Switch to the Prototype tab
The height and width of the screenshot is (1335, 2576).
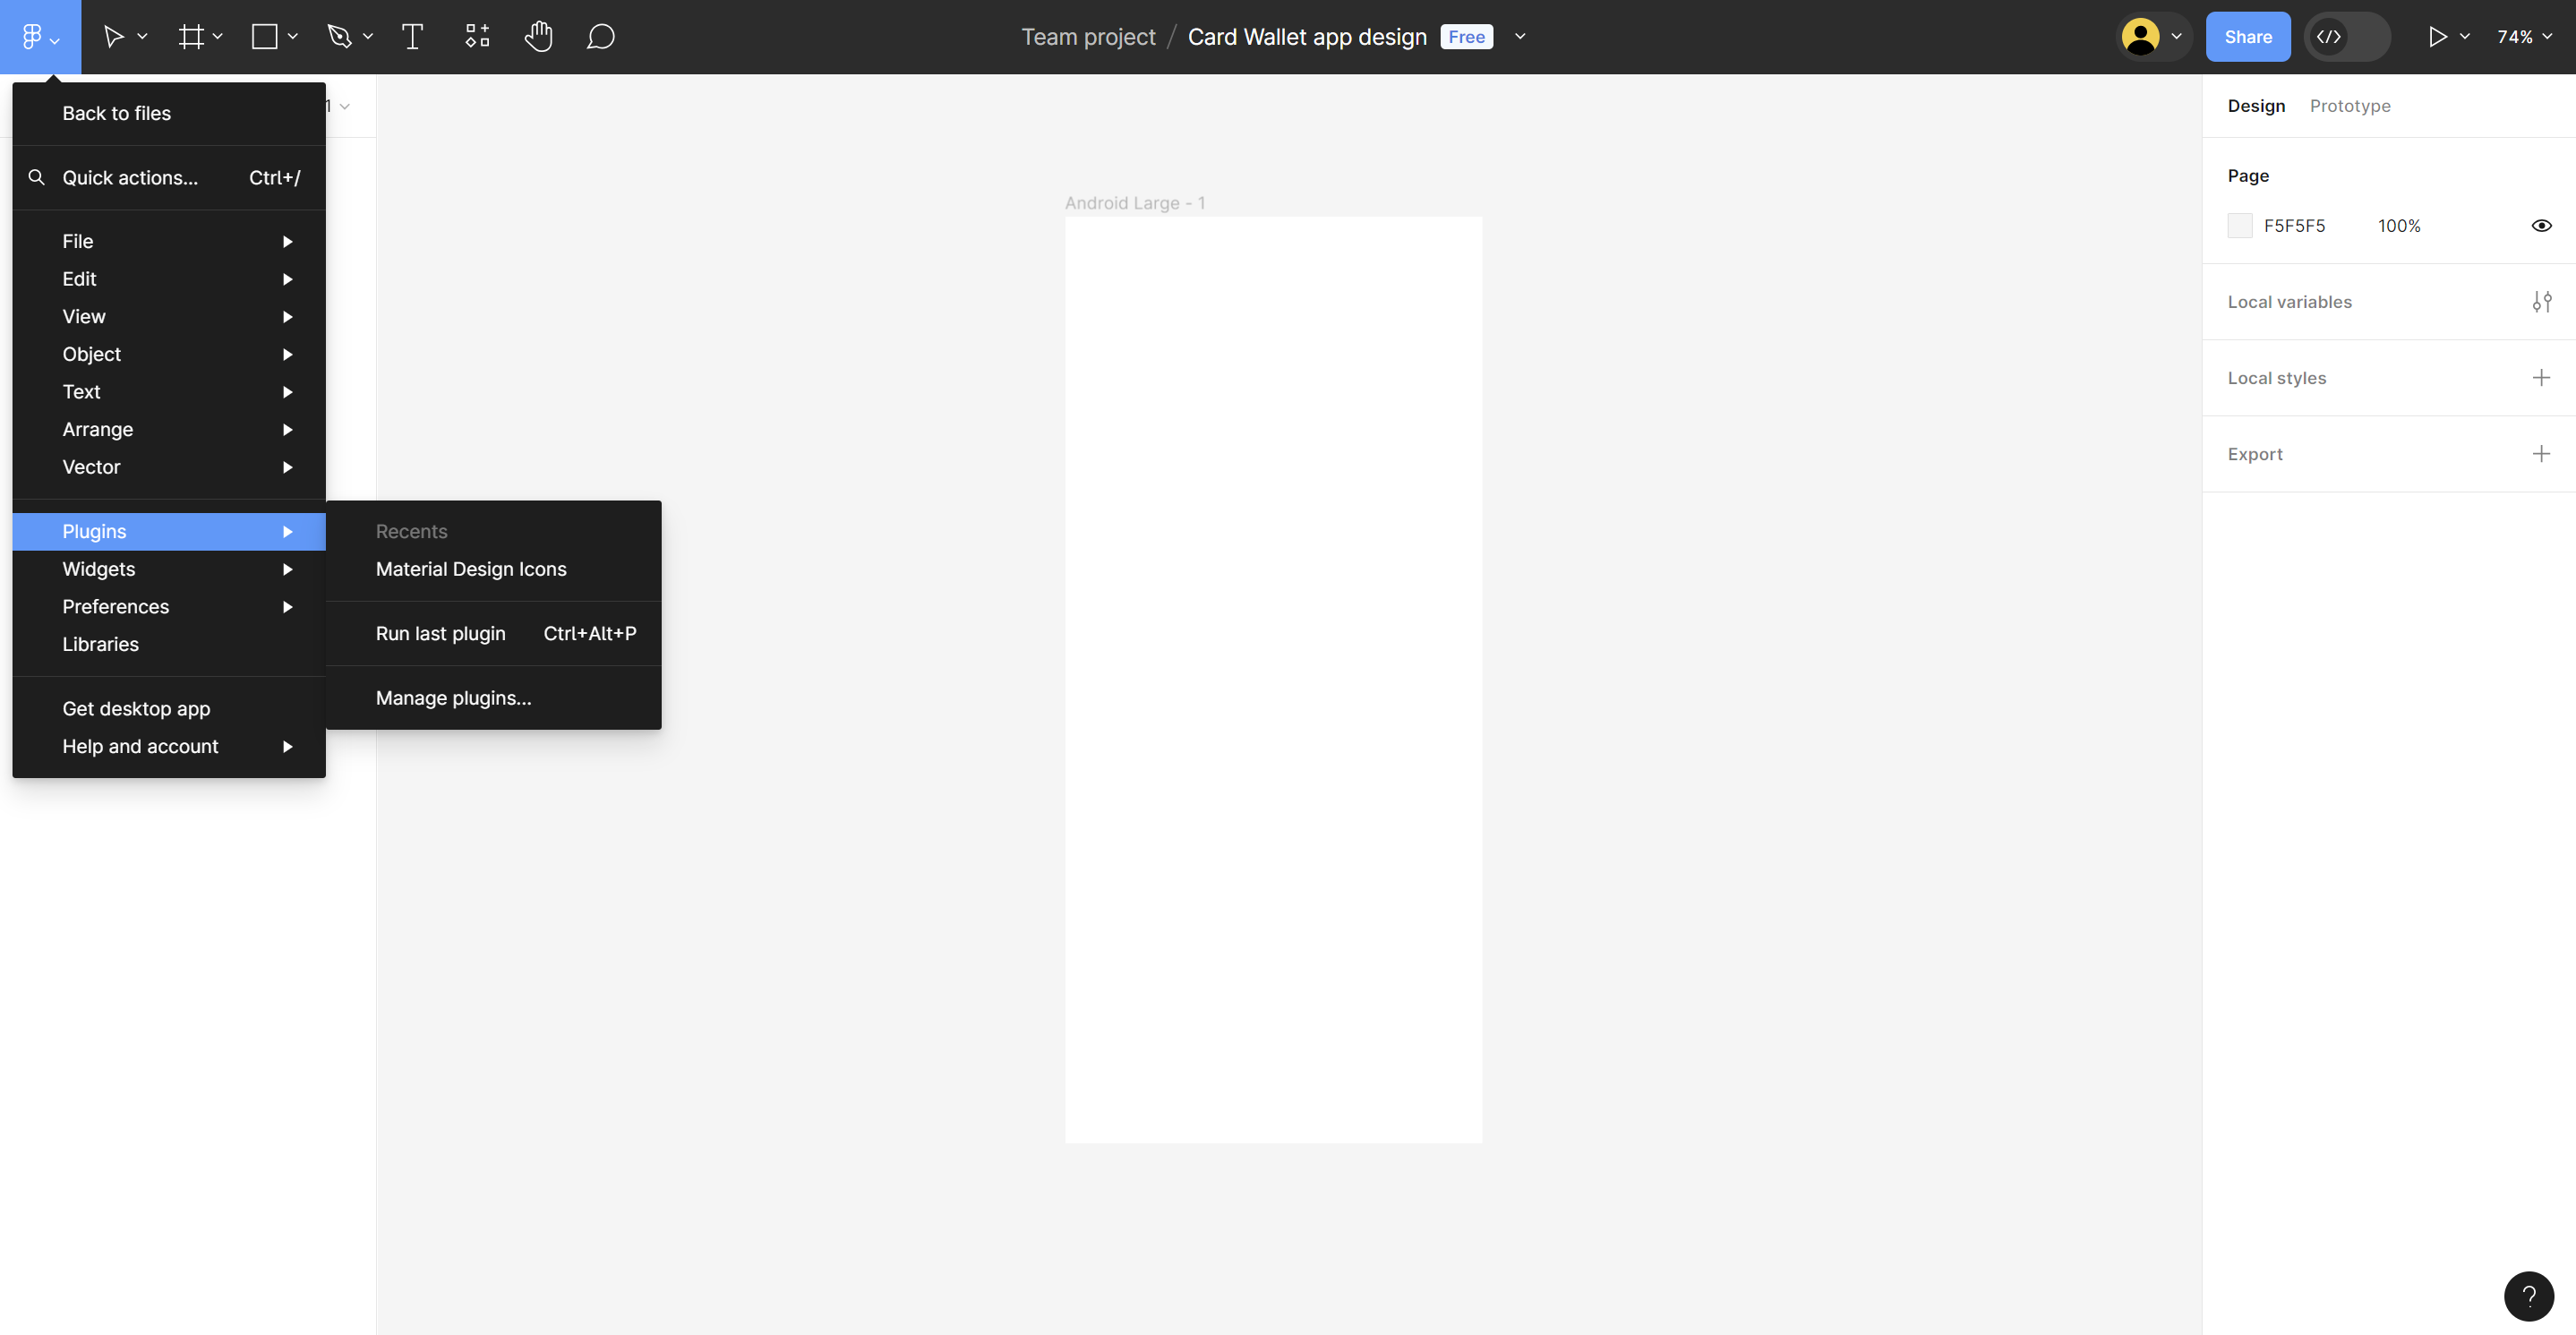click(x=2349, y=106)
